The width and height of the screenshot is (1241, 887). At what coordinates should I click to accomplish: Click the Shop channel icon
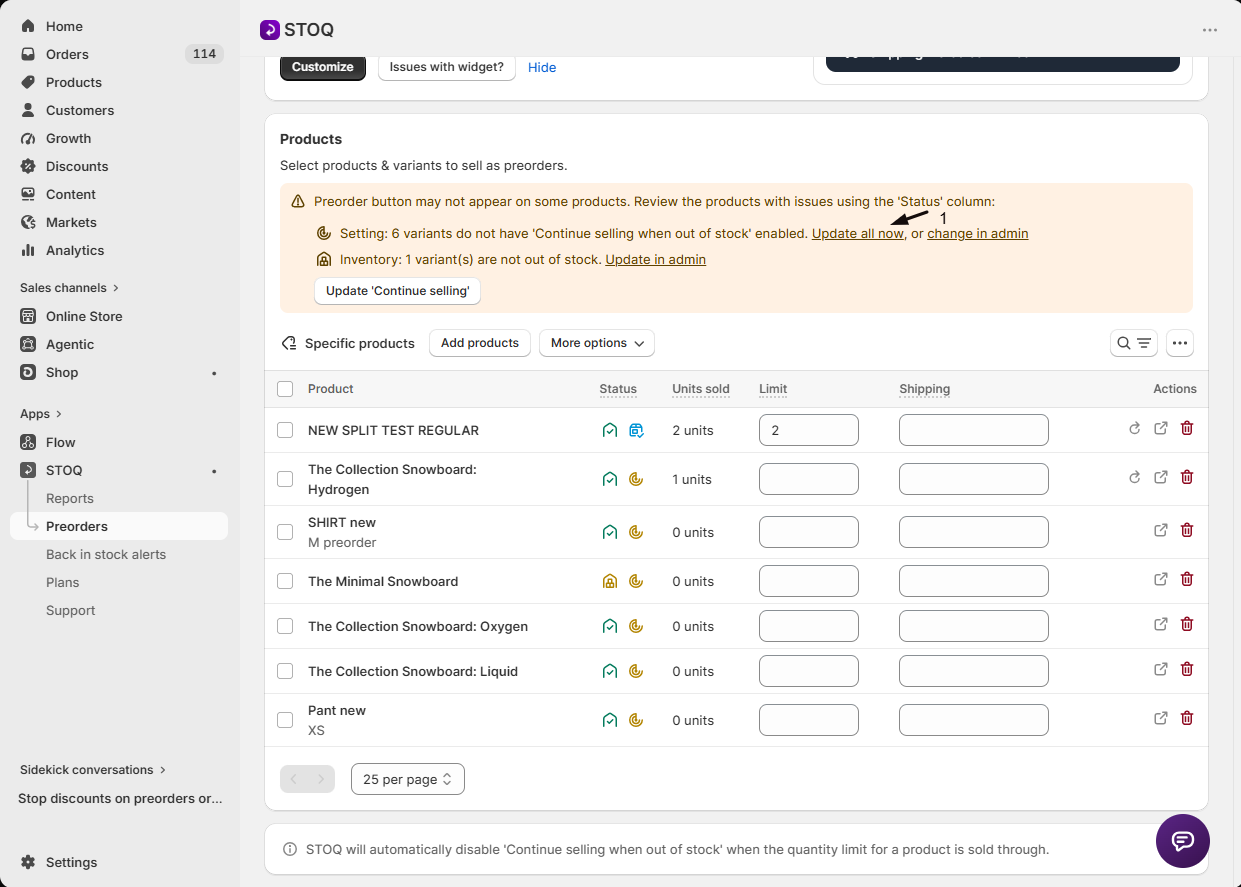(28, 372)
